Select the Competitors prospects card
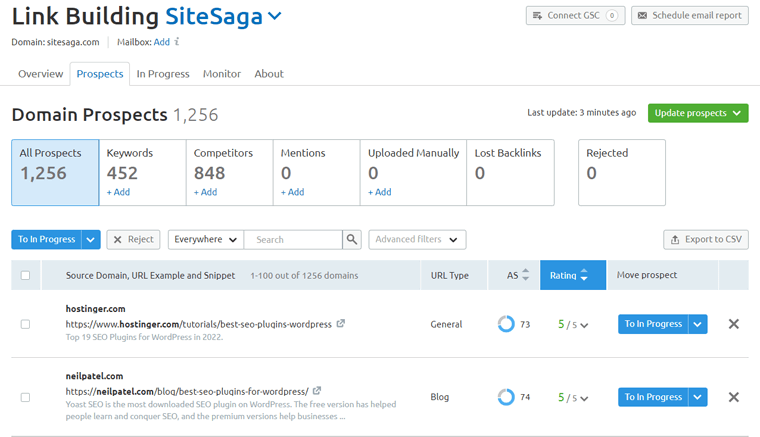The image size is (760, 437). pyautogui.click(x=230, y=172)
